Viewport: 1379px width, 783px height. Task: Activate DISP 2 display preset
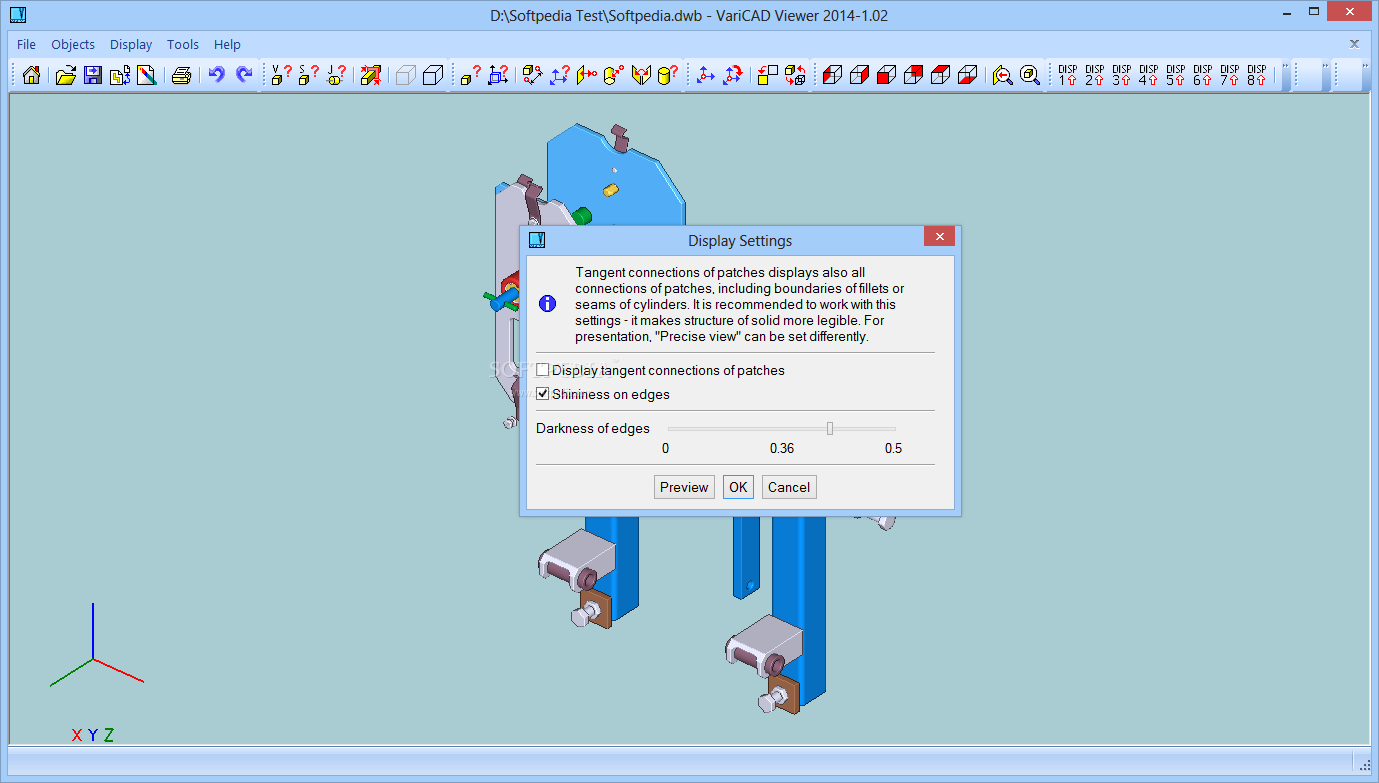1095,75
